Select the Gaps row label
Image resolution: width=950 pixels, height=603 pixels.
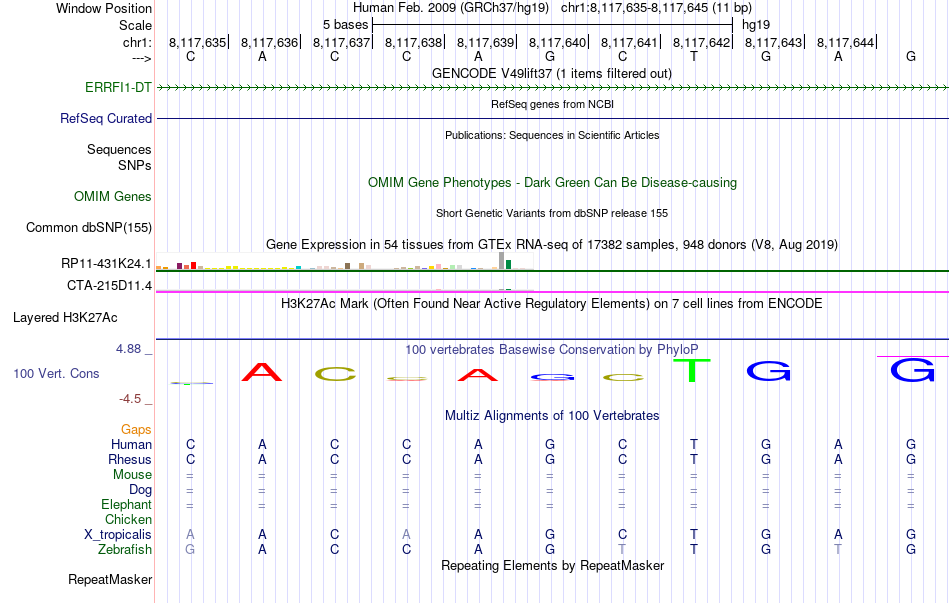click(136, 429)
